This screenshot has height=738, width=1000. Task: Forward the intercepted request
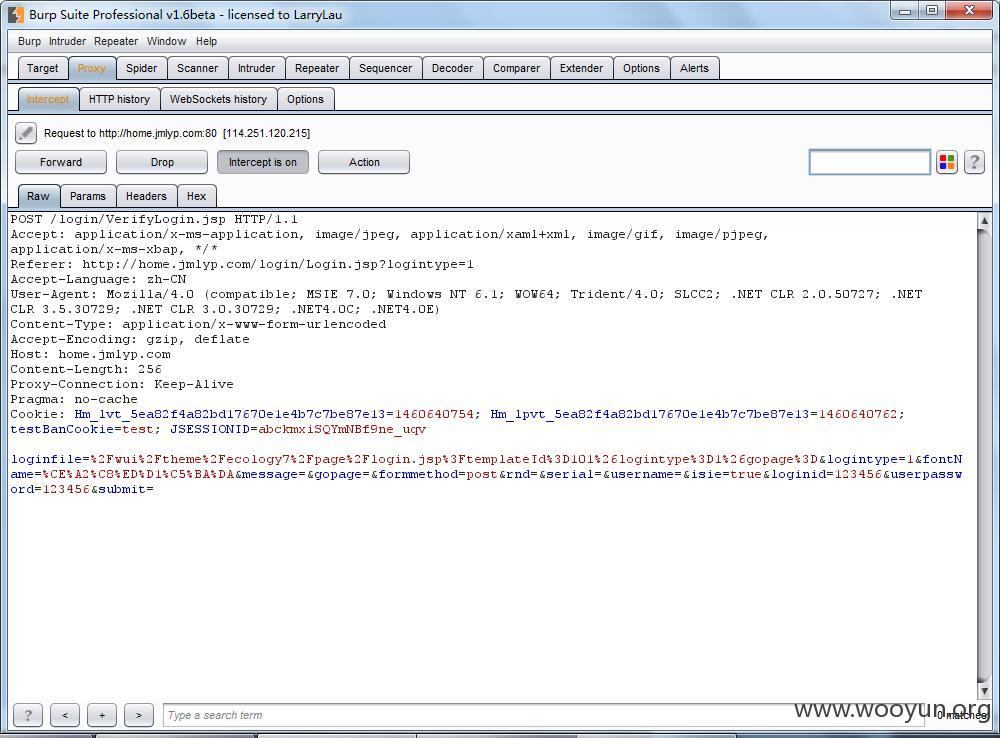click(x=61, y=162)
